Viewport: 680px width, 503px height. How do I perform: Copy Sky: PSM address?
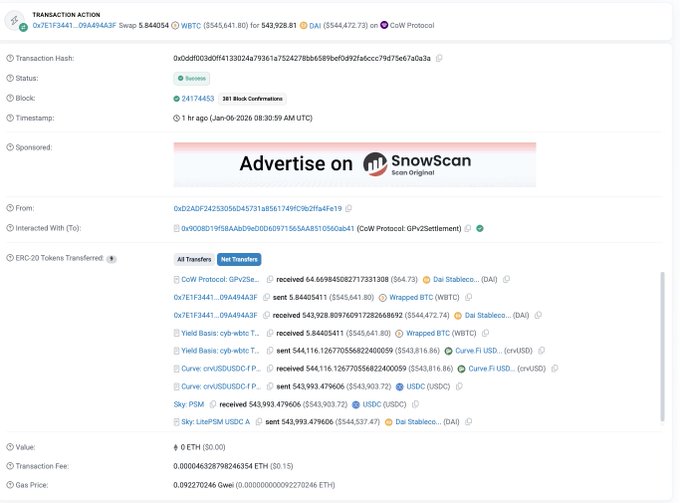click(212, 404)
